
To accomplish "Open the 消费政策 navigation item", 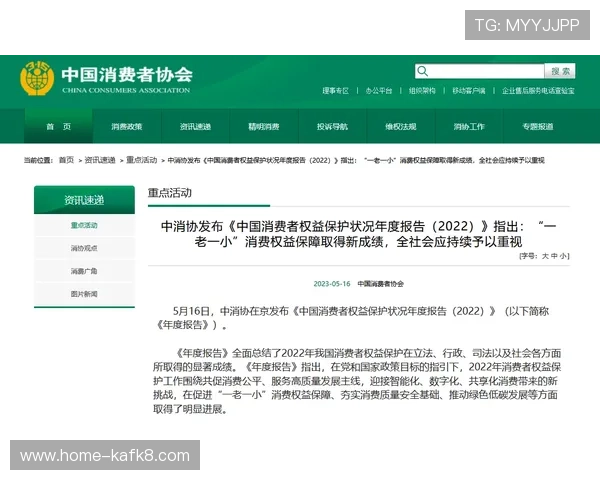I will [127, 126].
